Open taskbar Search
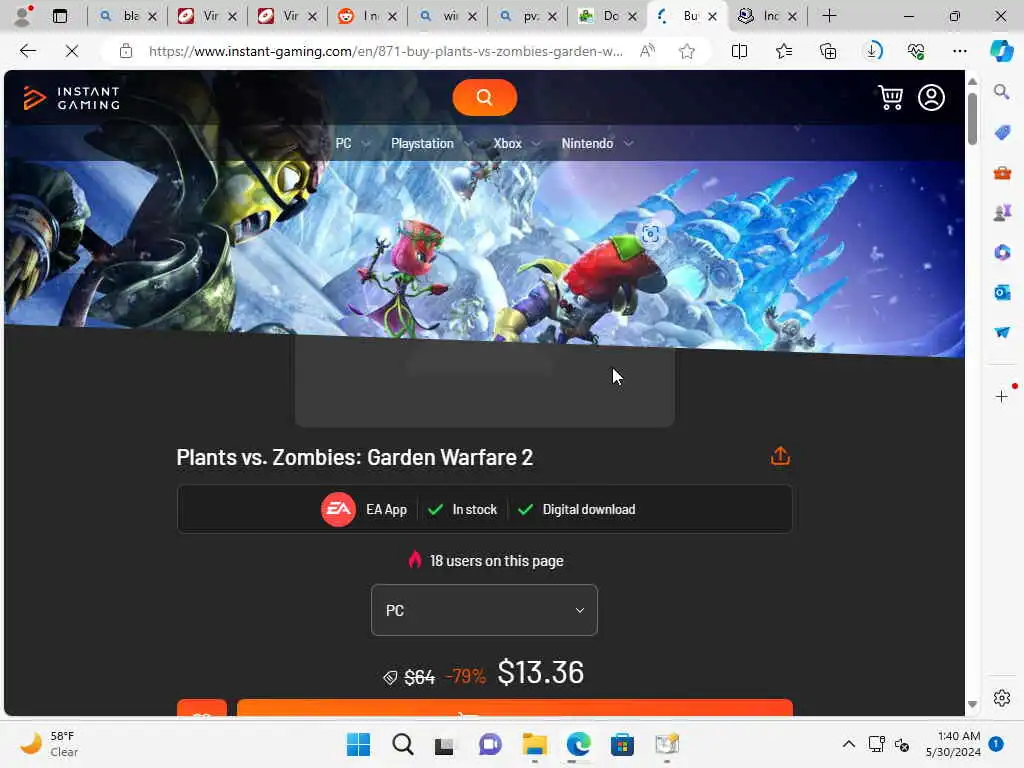This screenshot has width=1024, height=768. point(402,744)
